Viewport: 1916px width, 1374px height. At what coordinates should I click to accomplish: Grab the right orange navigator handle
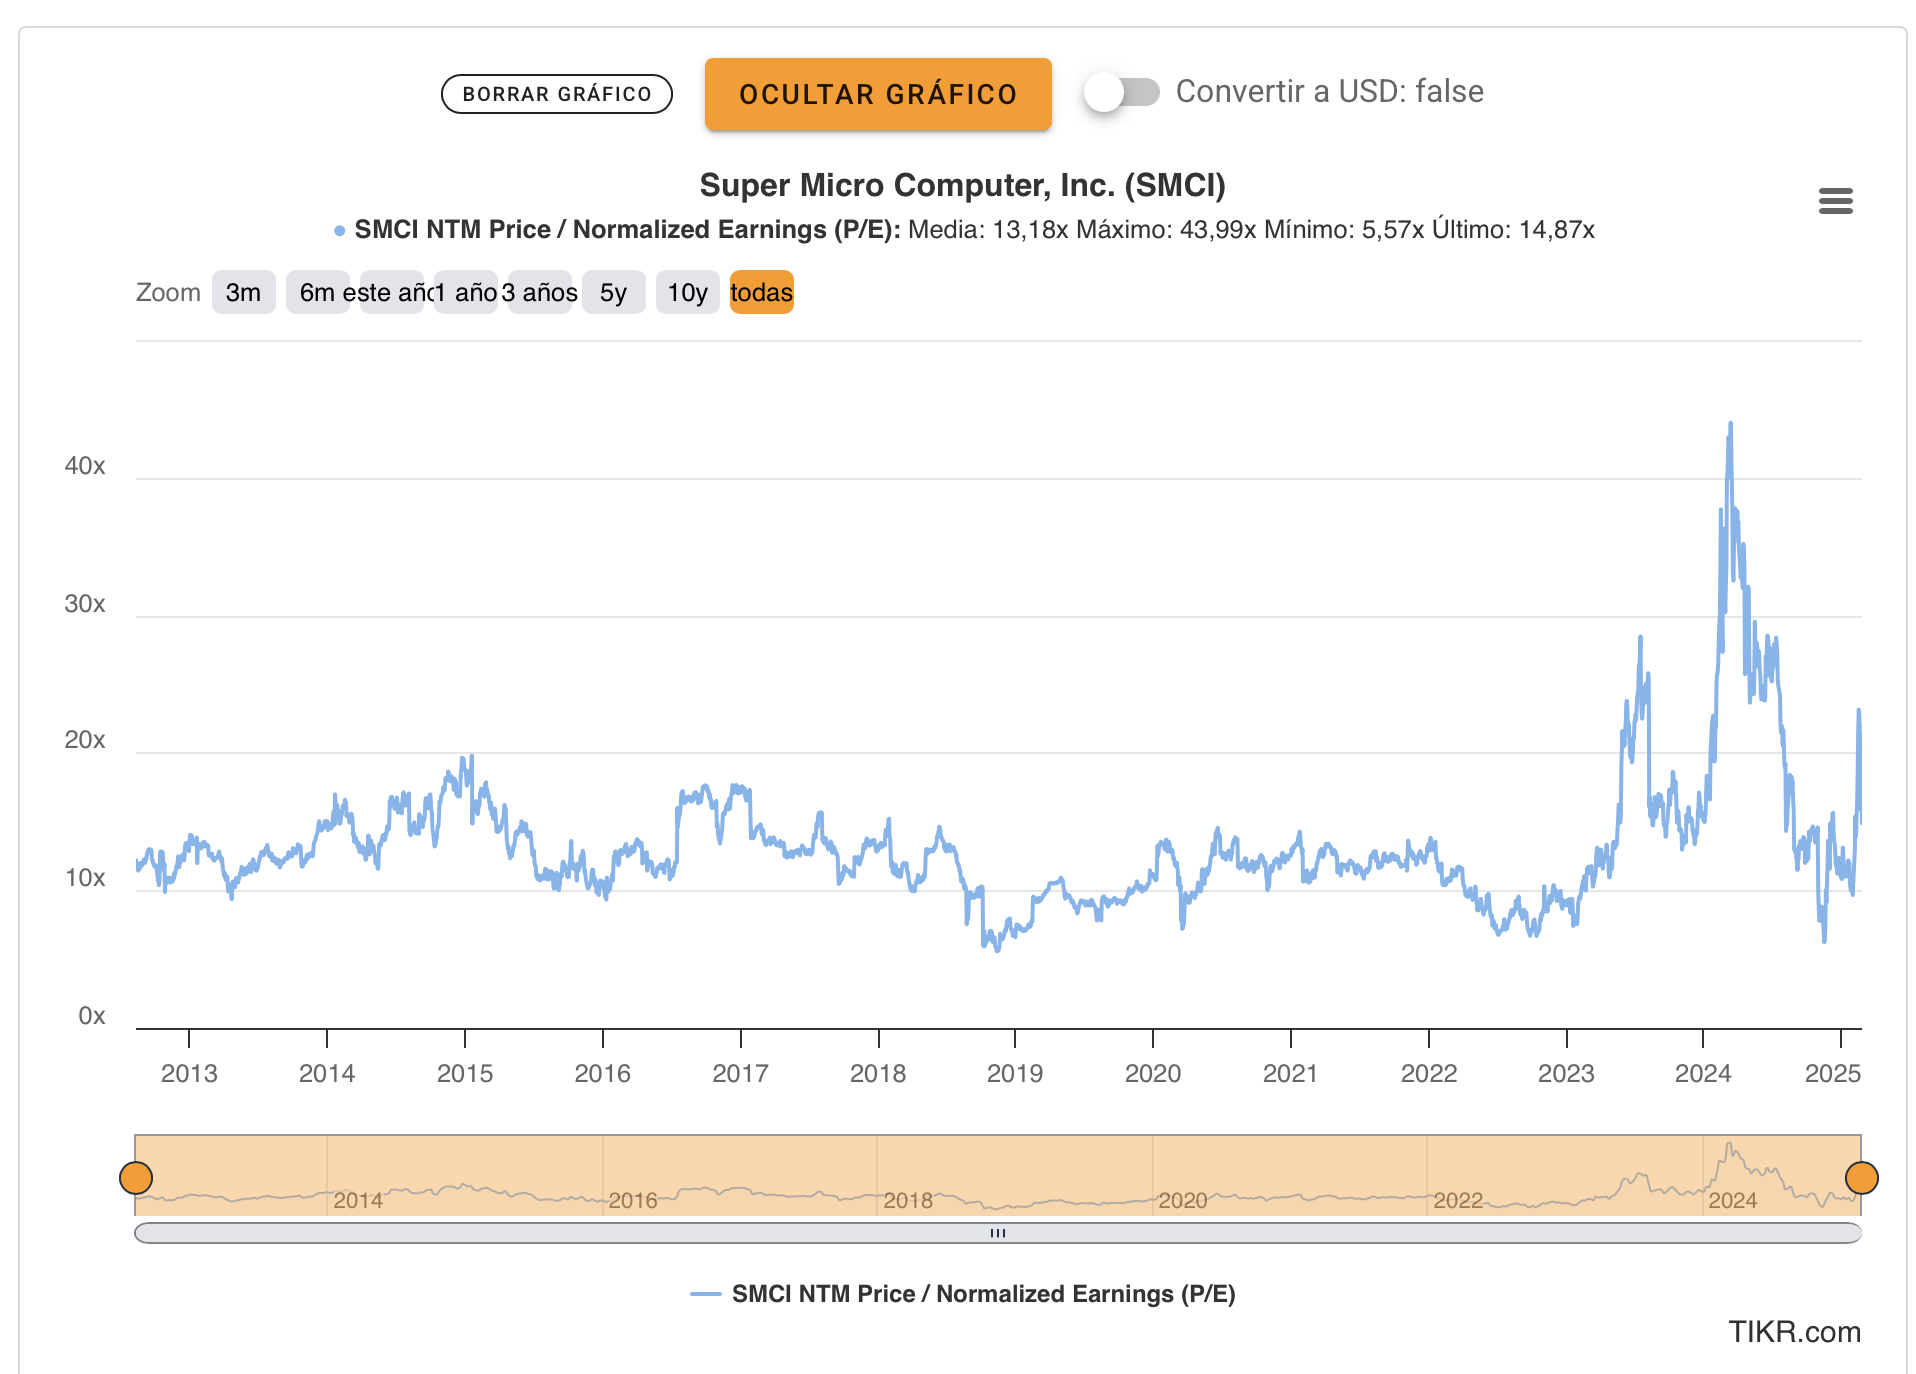point(1862,1178)
